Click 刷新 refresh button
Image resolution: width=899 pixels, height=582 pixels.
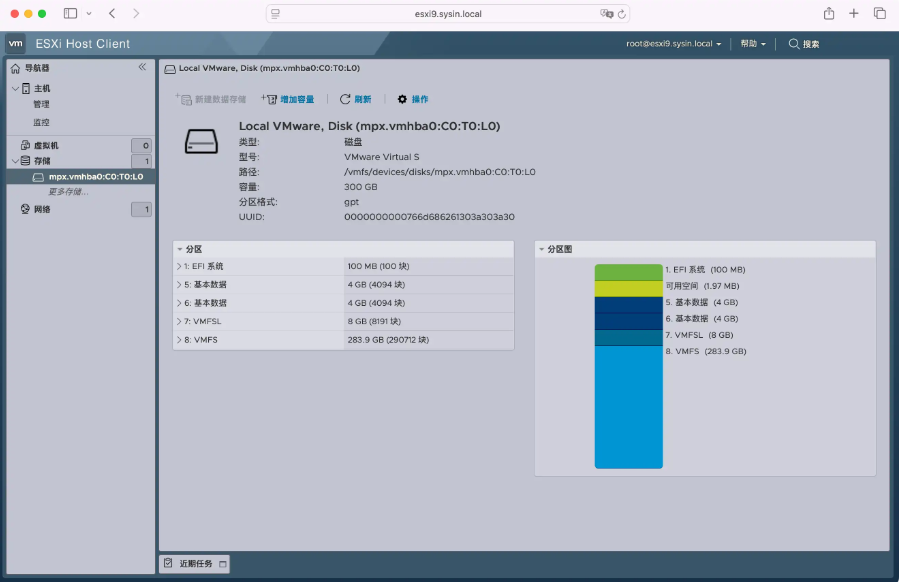point(355,99)
